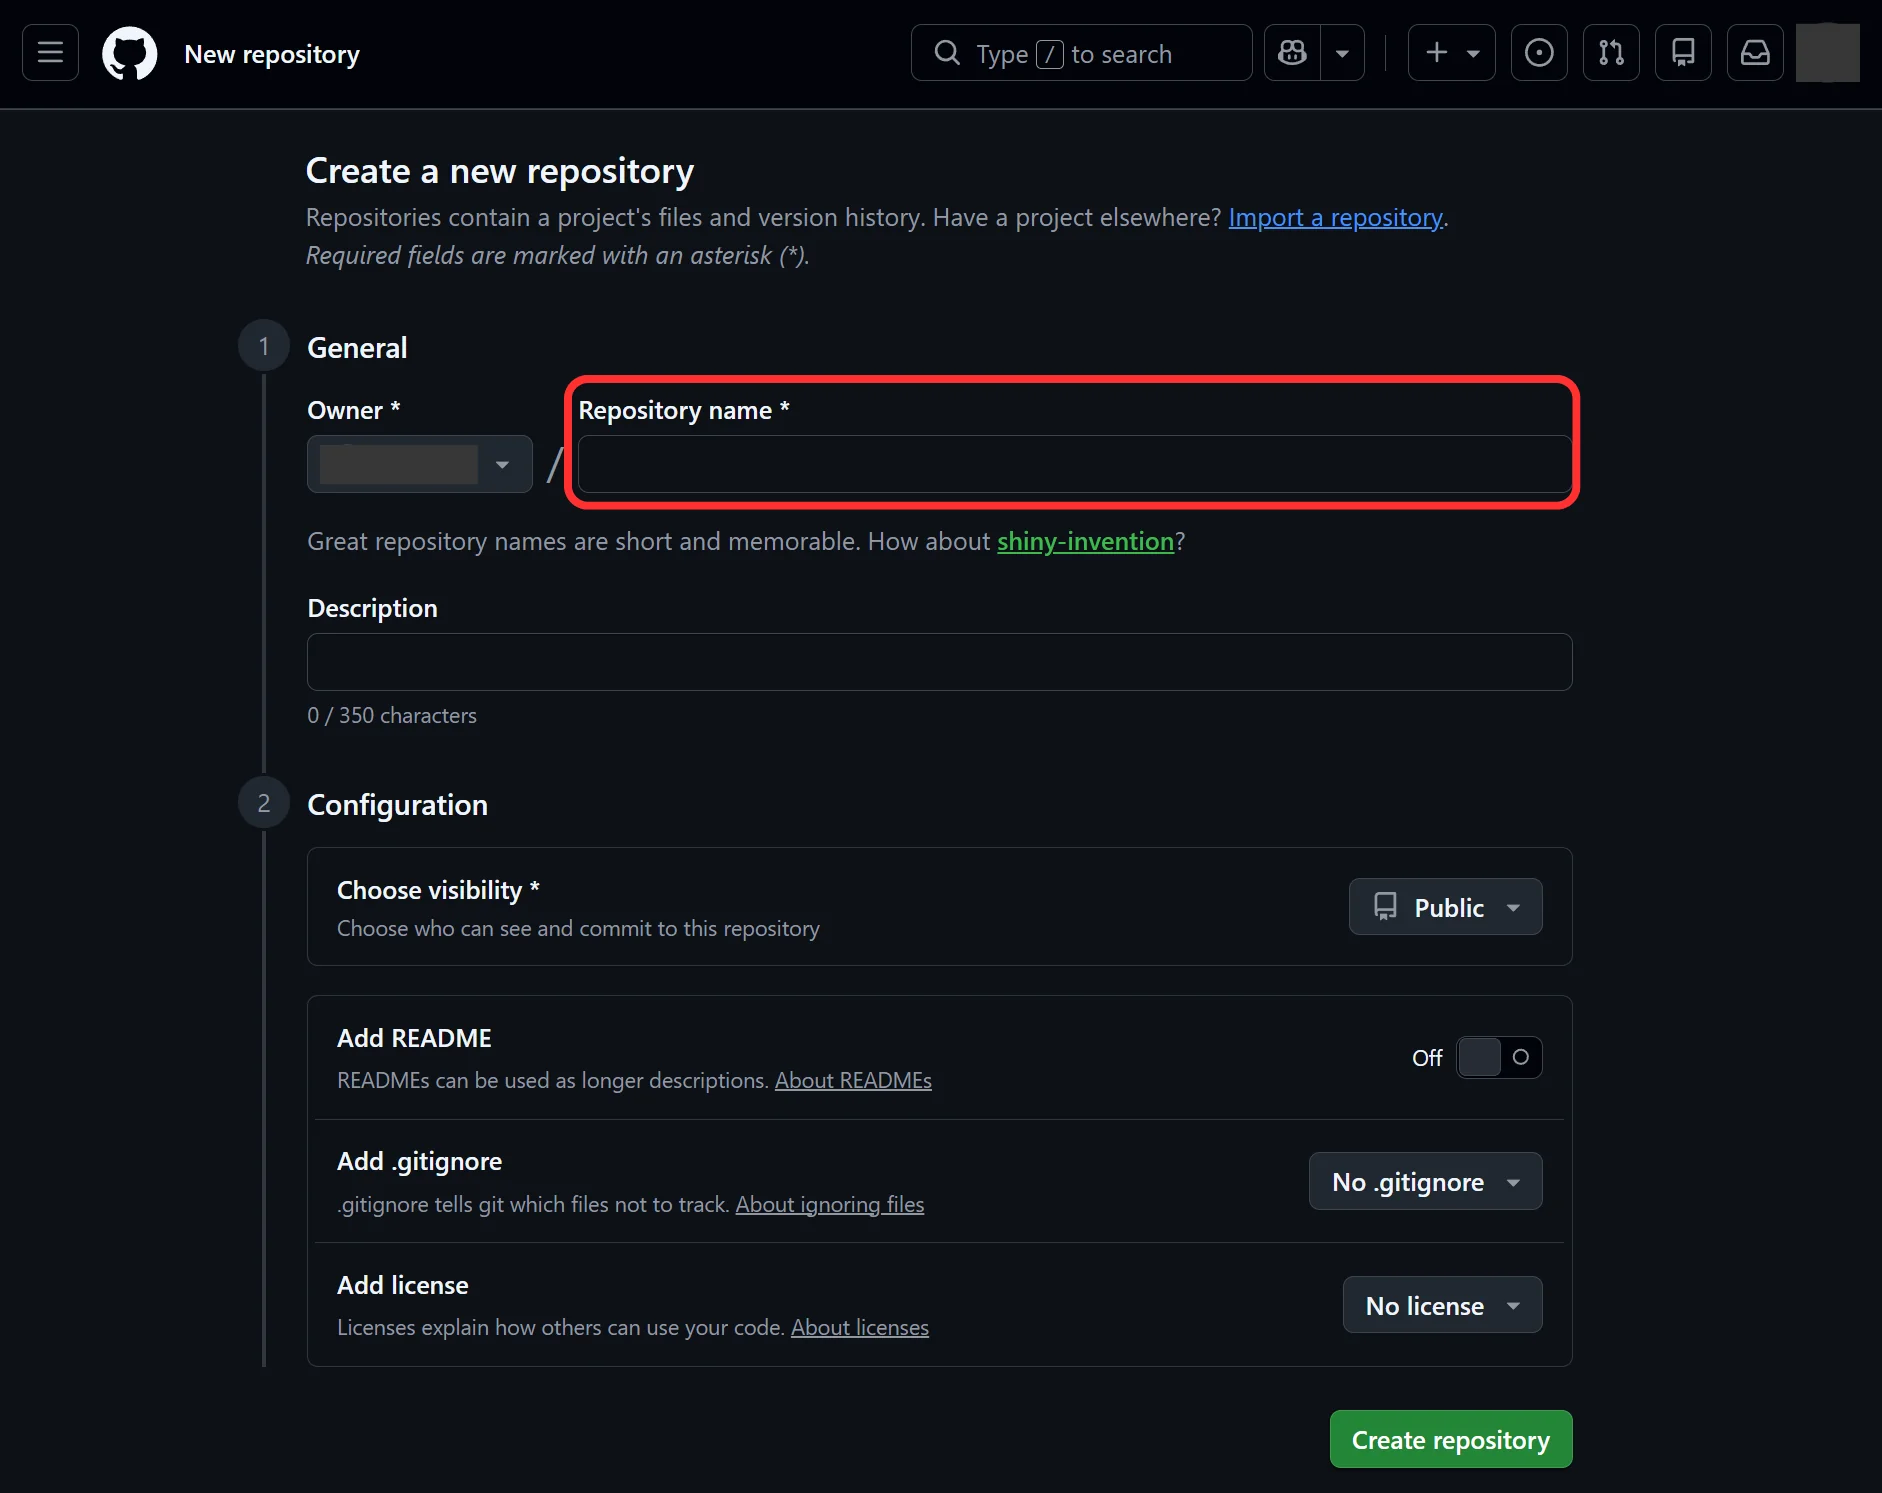Click the Description text field
Screen dimensions: 1882x1493
click(939, 662)
